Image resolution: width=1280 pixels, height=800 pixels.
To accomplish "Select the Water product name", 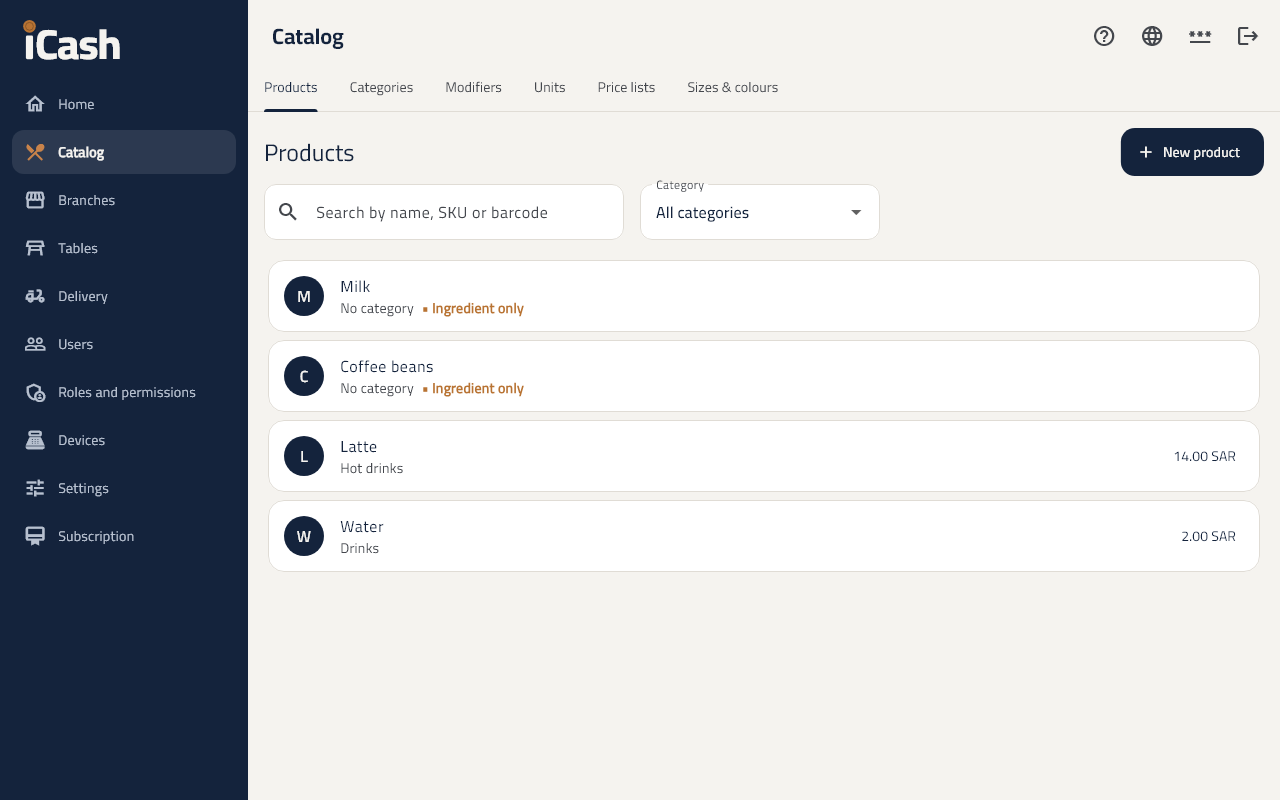I will (362, 527).
